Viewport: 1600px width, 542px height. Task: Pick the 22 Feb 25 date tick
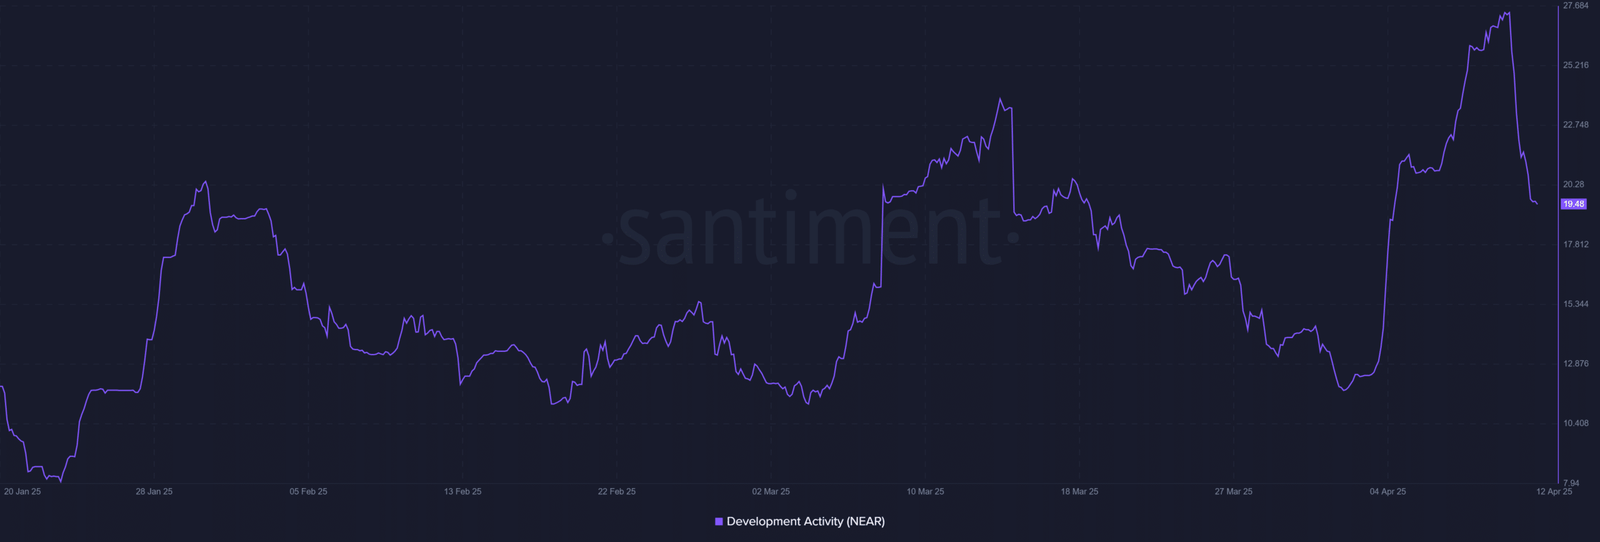click(617, 492)
